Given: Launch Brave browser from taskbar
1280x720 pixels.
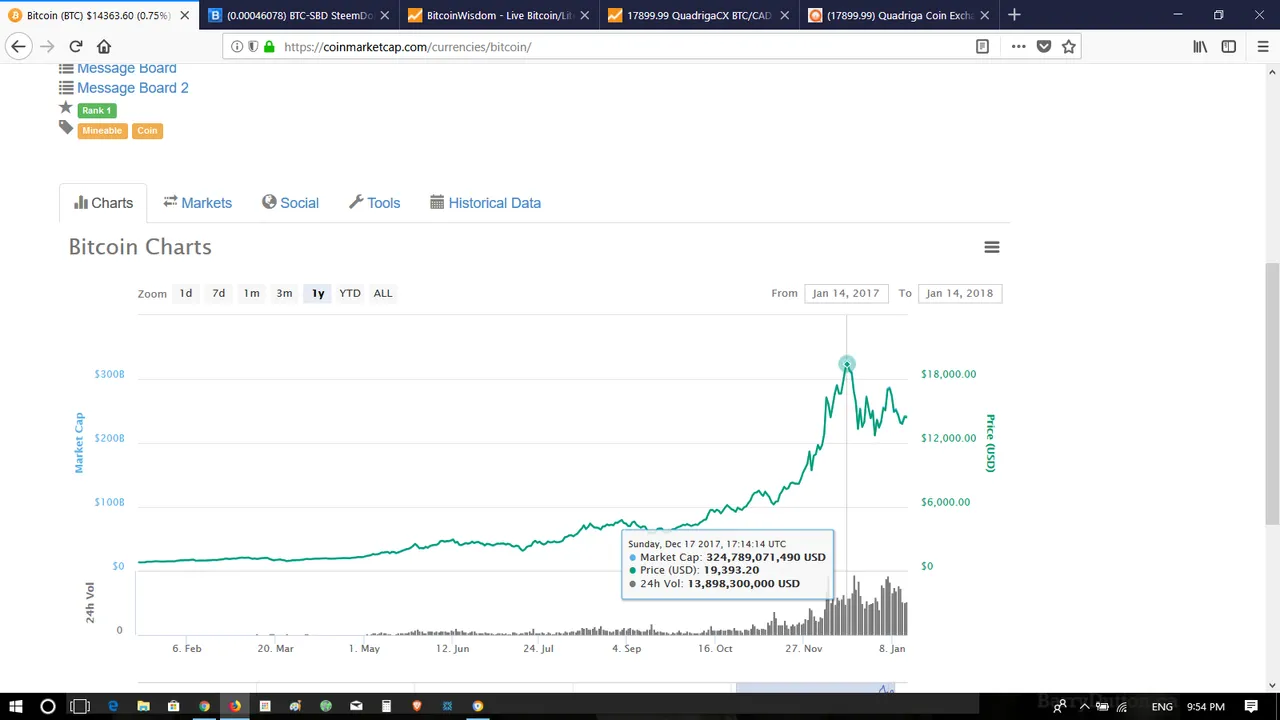Looking at the screenshot, I should pyautogui.click(x=417, y=706).
